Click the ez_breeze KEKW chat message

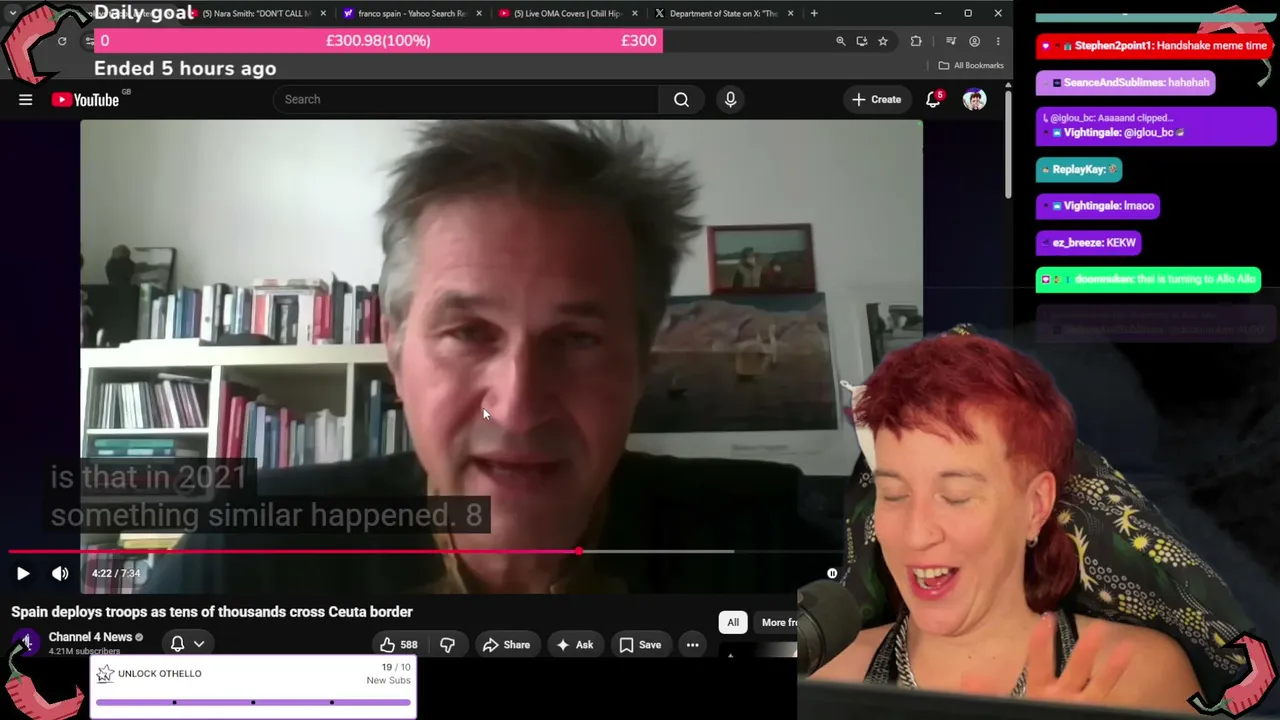tap(1088, 242)
